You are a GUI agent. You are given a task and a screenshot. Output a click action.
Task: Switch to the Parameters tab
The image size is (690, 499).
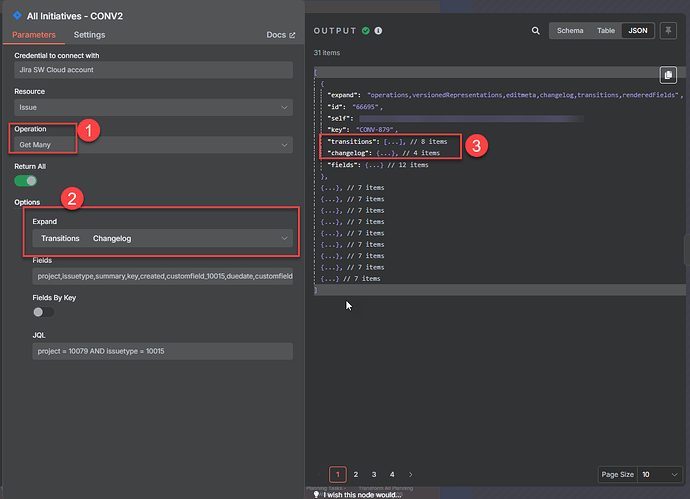(x=34, y=35)
